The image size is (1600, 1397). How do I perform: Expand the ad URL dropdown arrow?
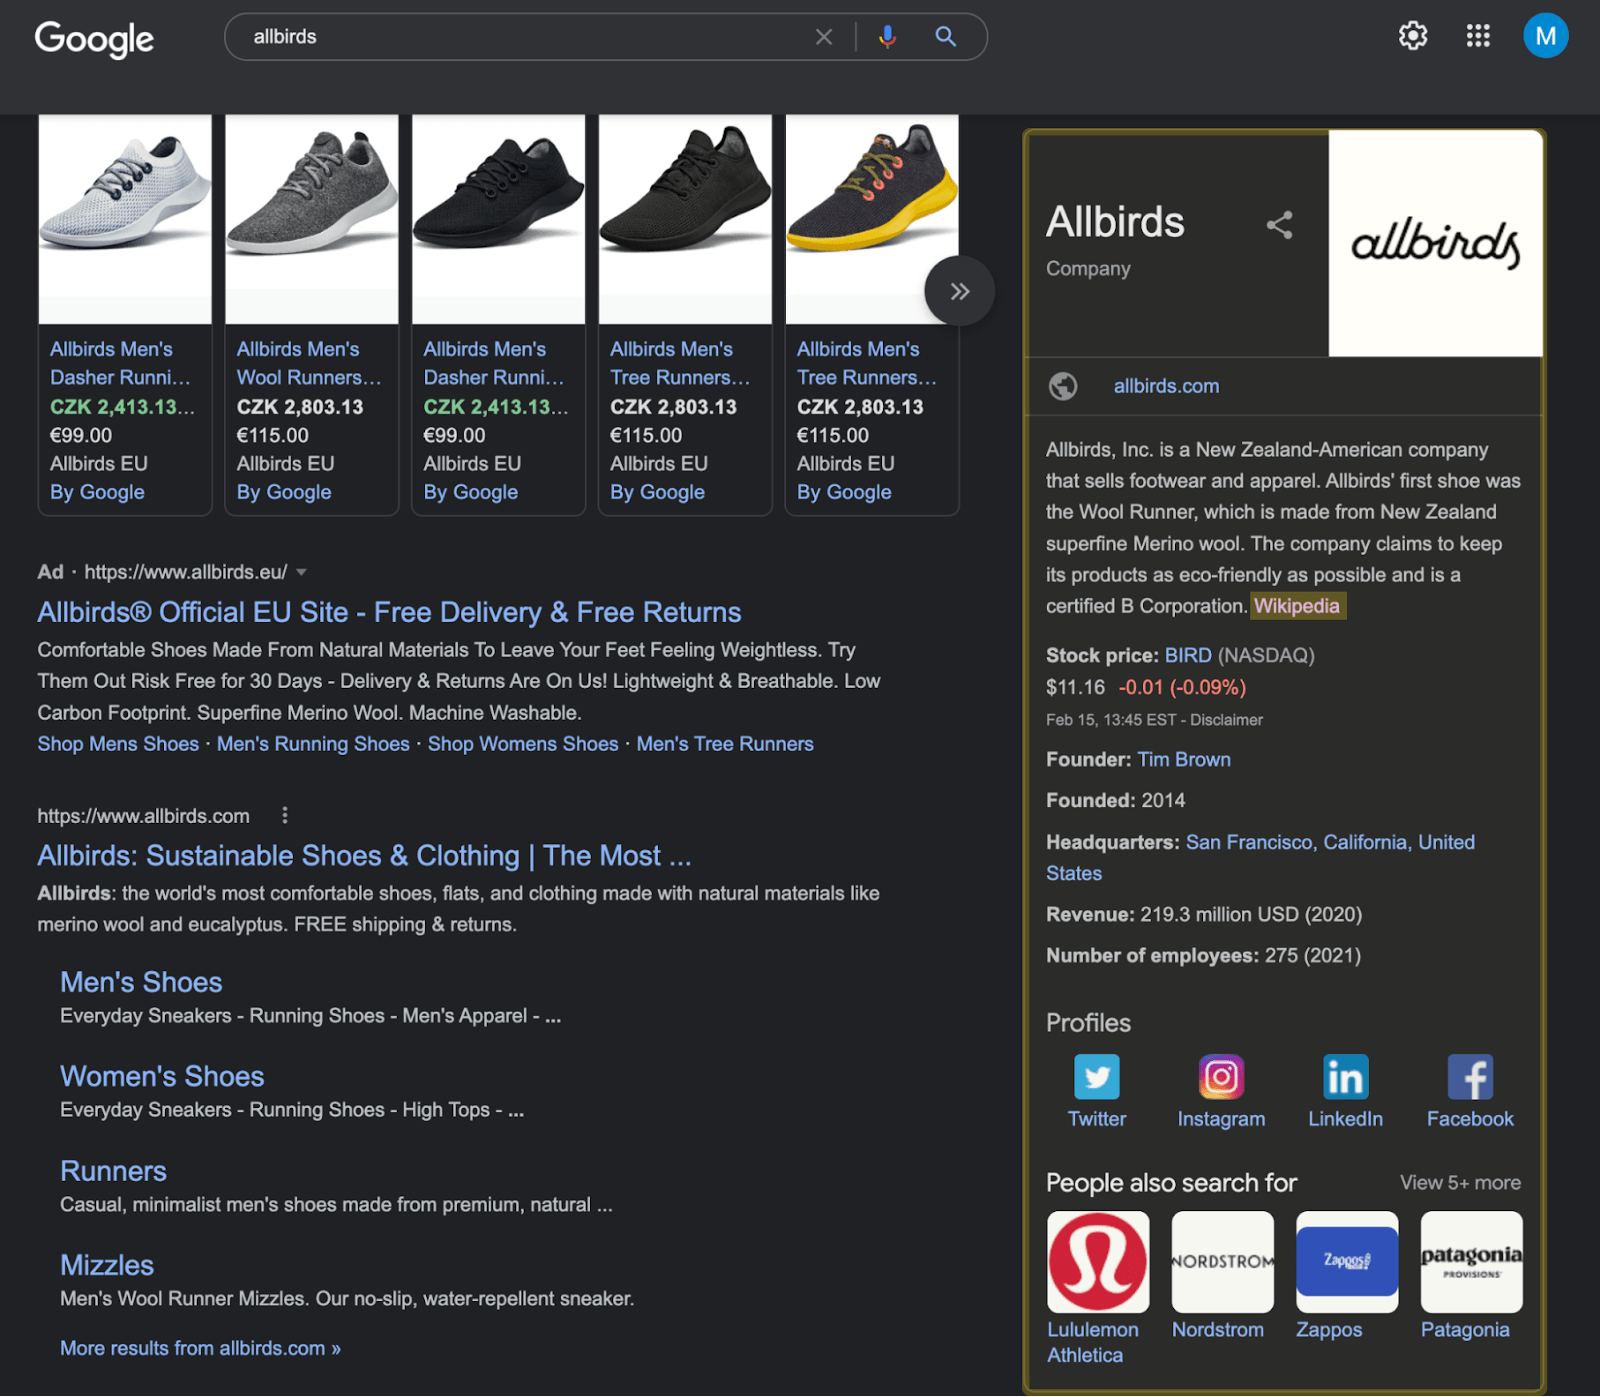pos(301,572)
